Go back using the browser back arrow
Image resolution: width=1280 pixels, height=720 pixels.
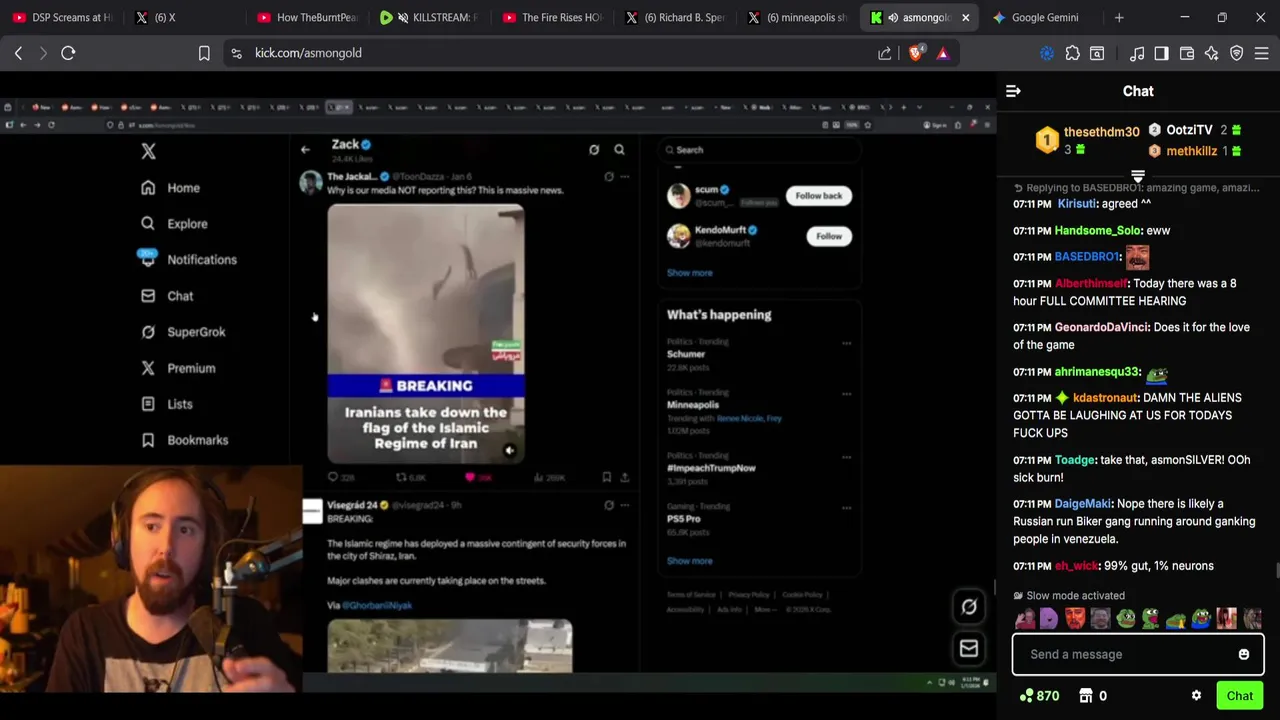pos(18,53)
